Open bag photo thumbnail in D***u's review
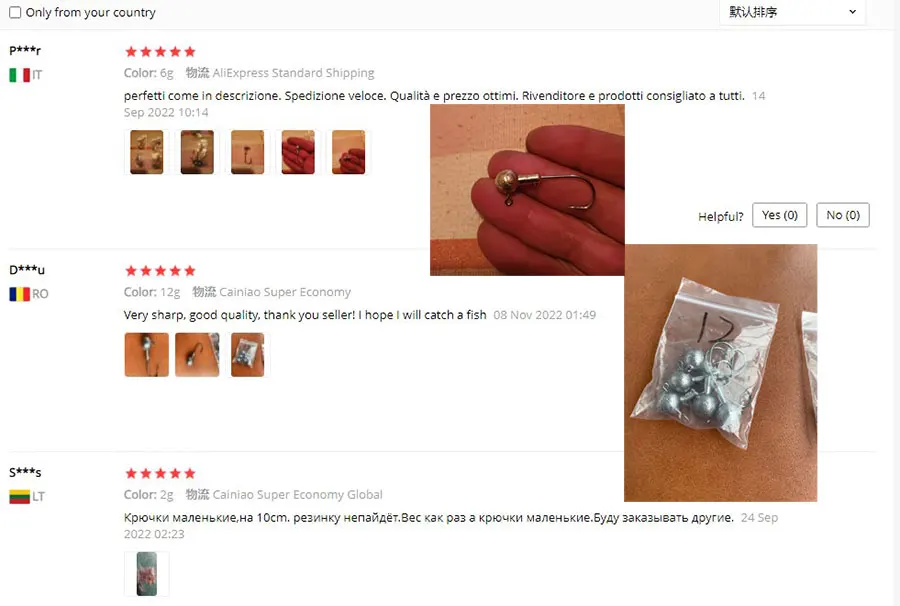 tap(247, 355)
